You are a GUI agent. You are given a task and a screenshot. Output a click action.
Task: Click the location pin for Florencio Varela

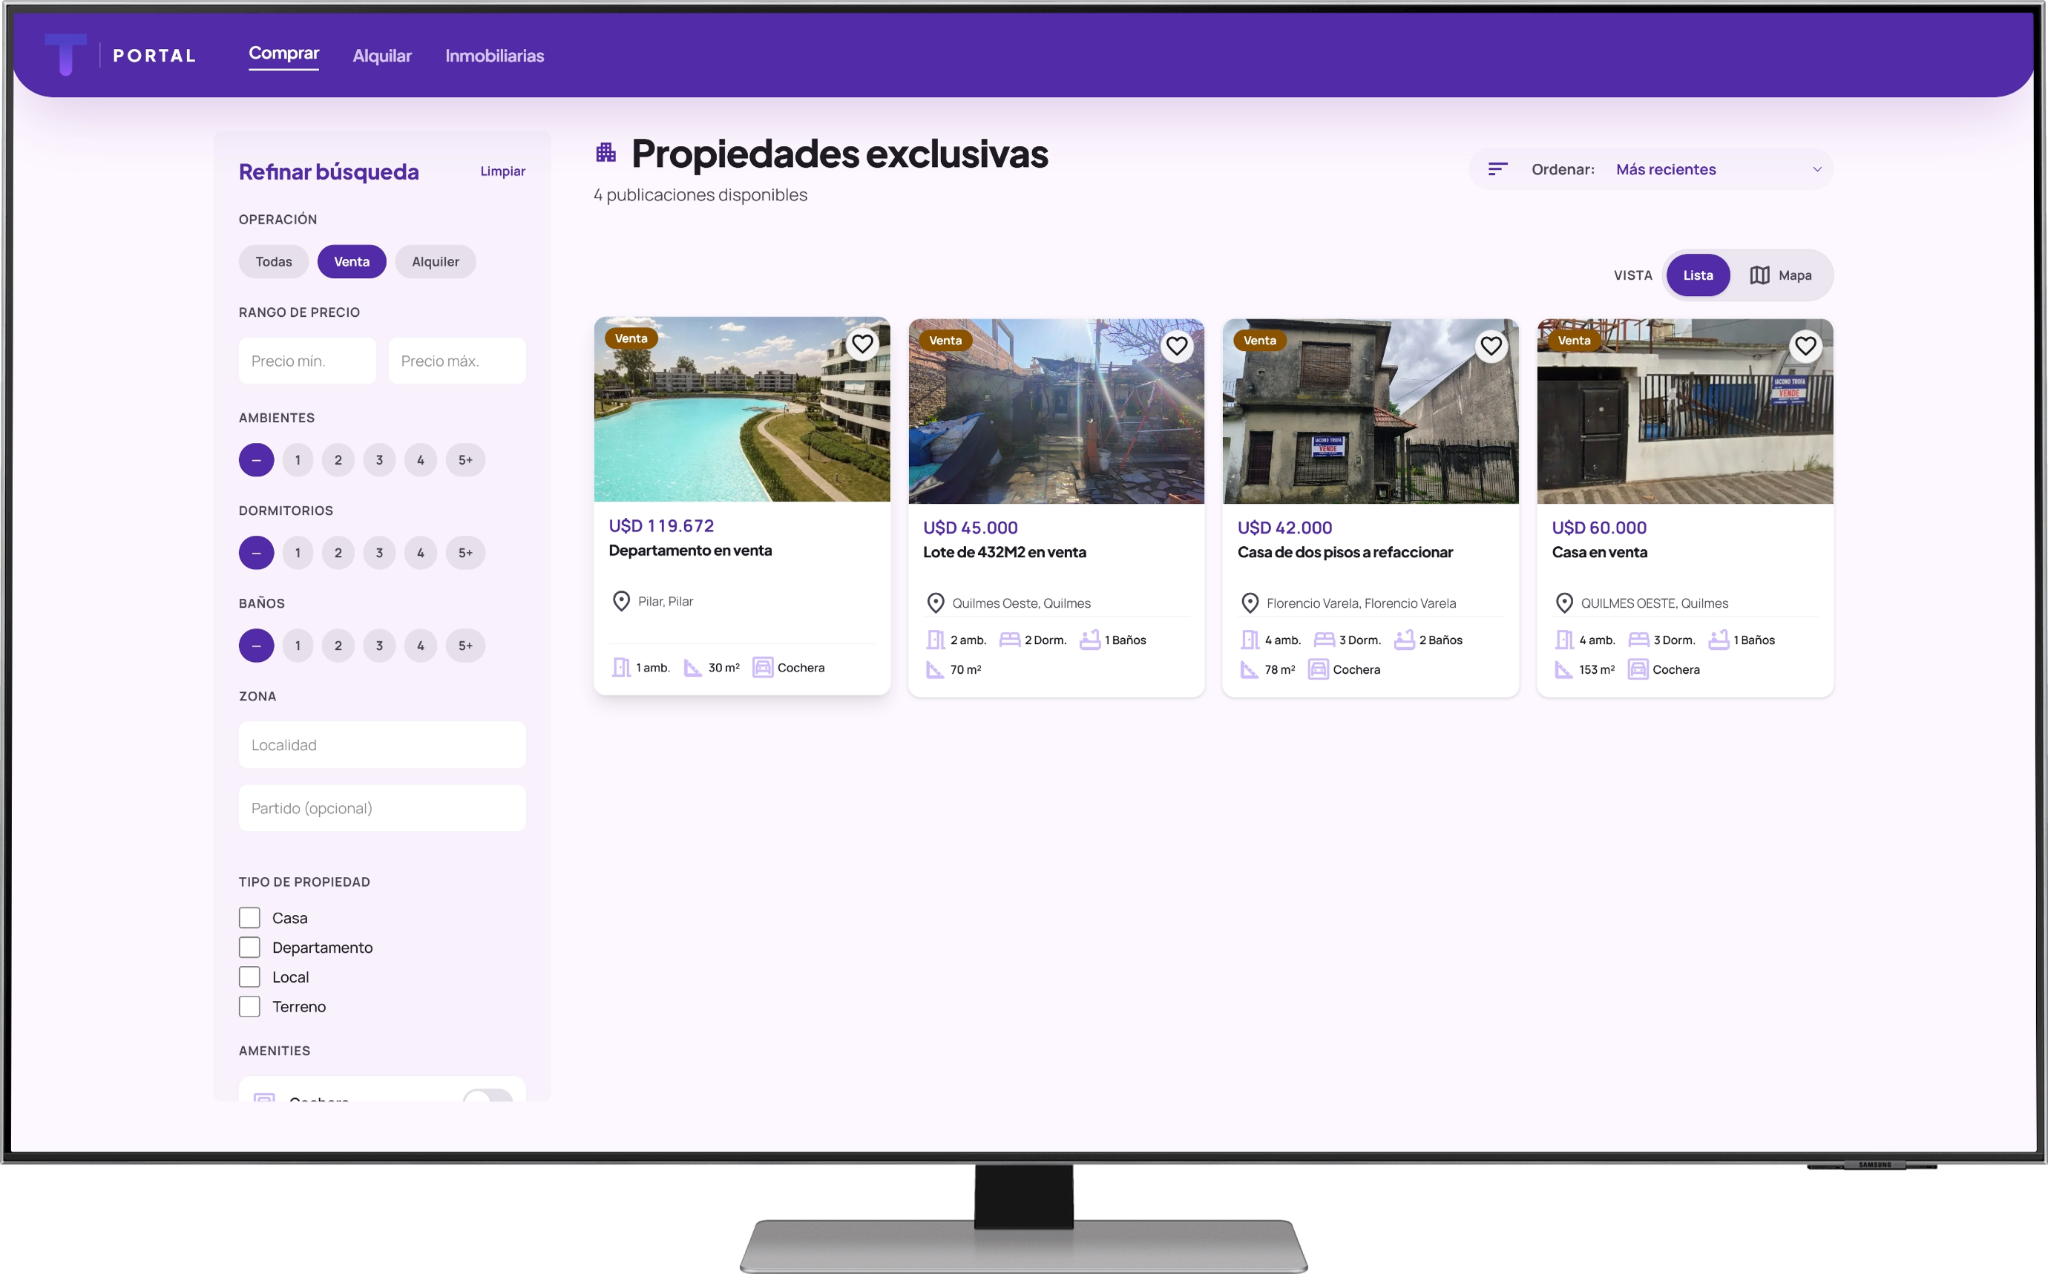1250,603
